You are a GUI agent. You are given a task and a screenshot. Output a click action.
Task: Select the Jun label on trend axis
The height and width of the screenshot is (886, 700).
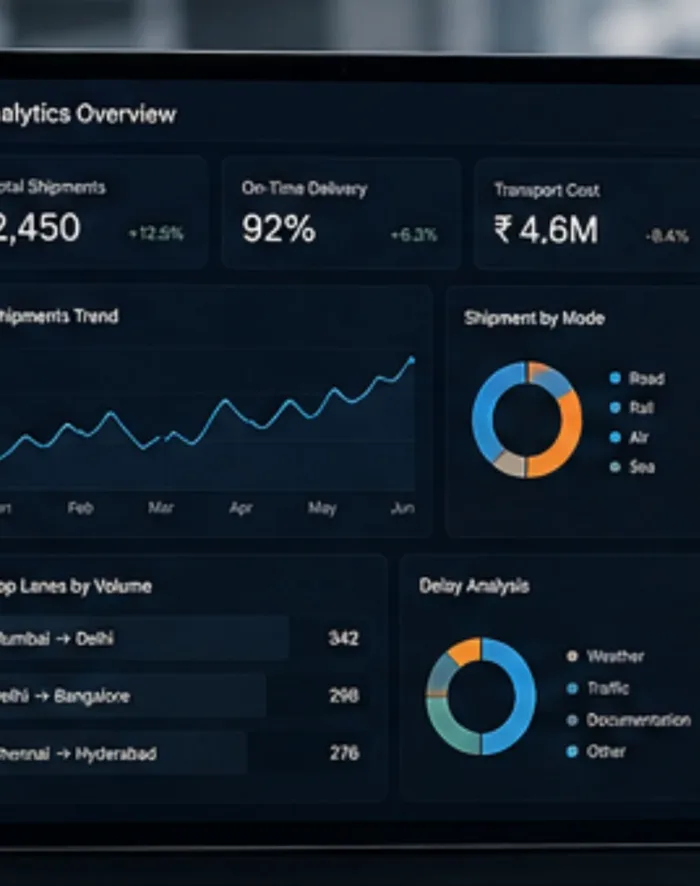click(403, 508)
